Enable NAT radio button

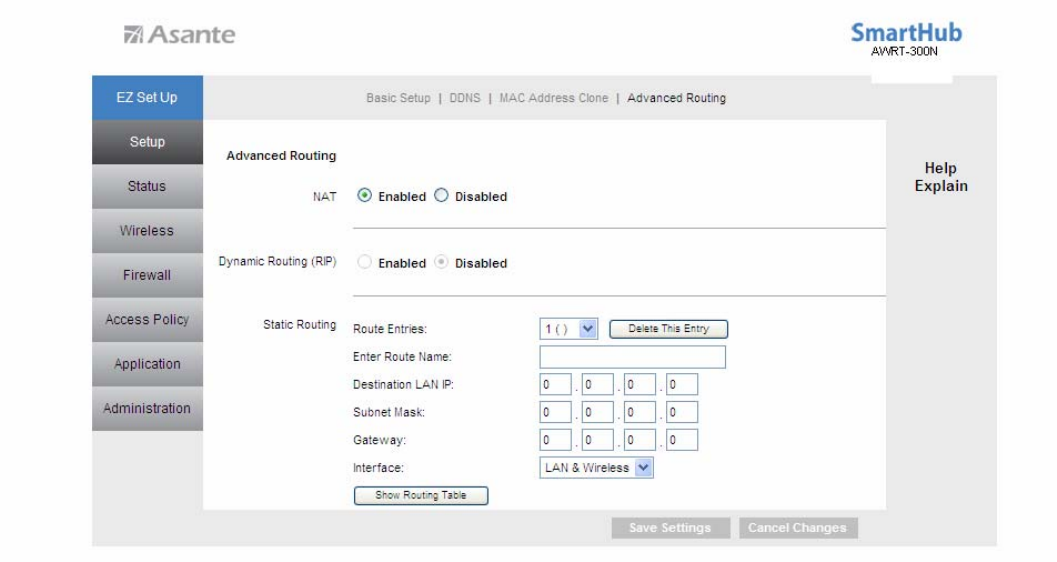pyautogui.click(x=365, y=195)
